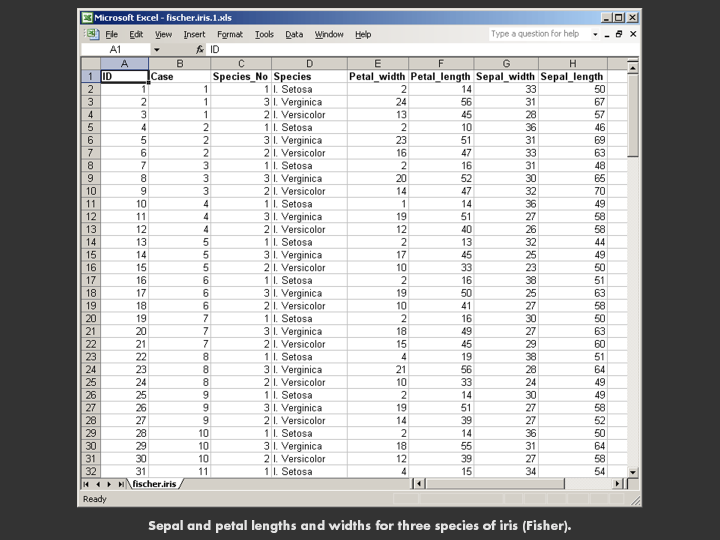Open the Data menu

pyautogui.click(x=294, y=34)
